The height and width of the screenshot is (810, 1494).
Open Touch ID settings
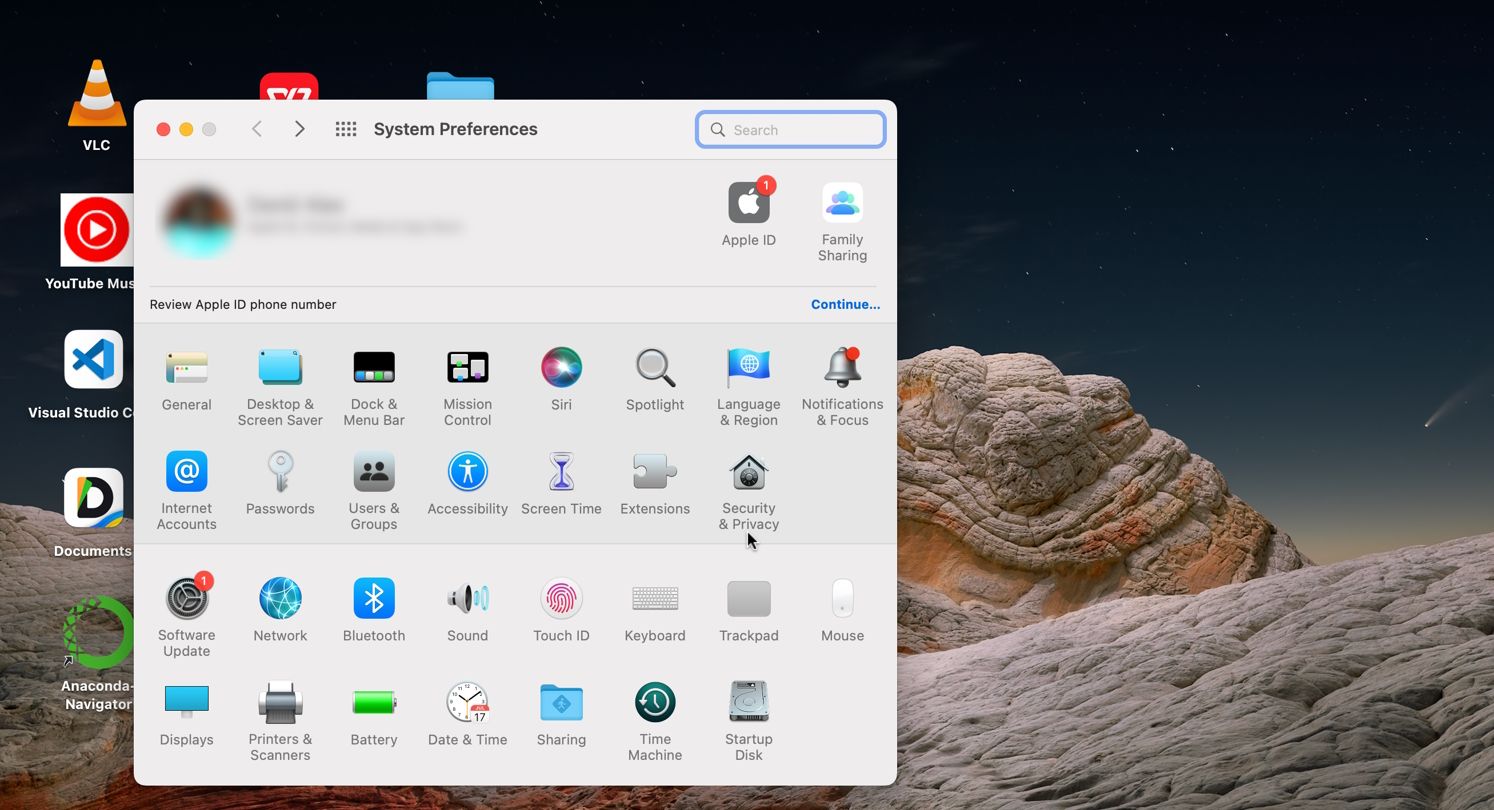[x=561, y=599]
